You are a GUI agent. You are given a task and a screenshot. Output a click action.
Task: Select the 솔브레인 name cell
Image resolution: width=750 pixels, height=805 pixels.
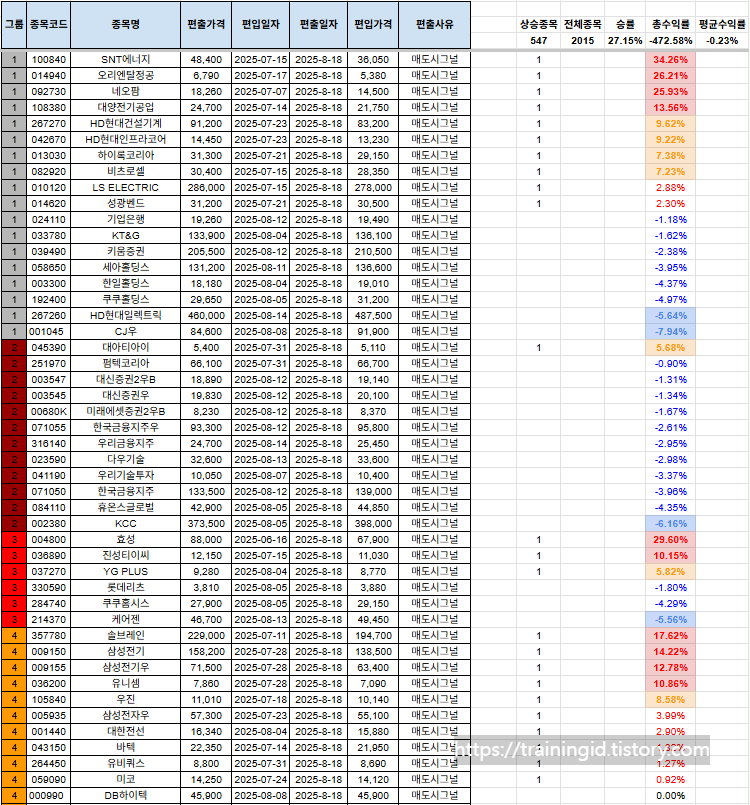click(x=125, y=636)
